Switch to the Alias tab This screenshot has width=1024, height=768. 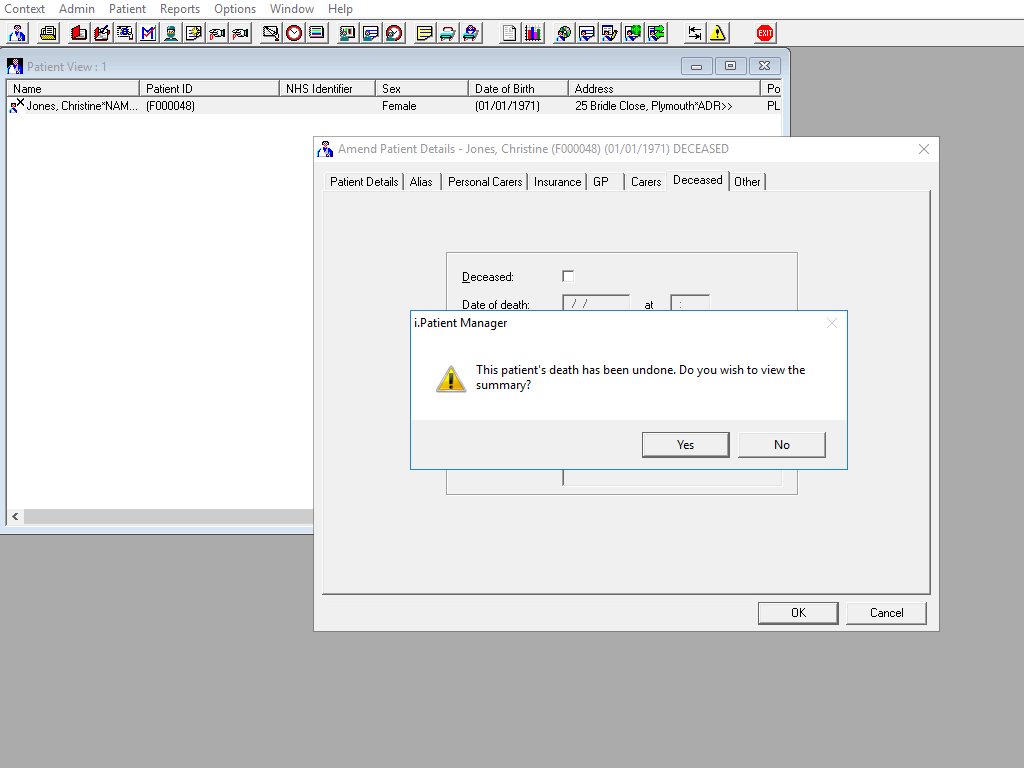[421, 182]
